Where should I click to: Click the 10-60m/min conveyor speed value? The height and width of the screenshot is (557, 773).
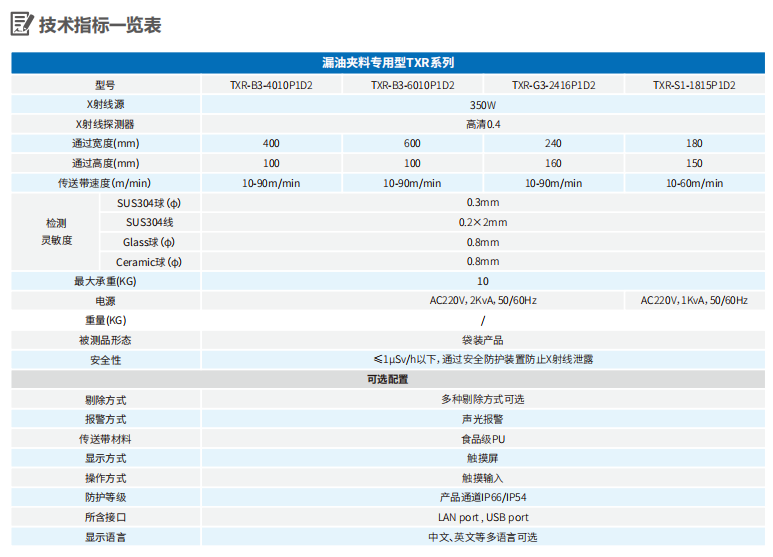pos(694,183)
